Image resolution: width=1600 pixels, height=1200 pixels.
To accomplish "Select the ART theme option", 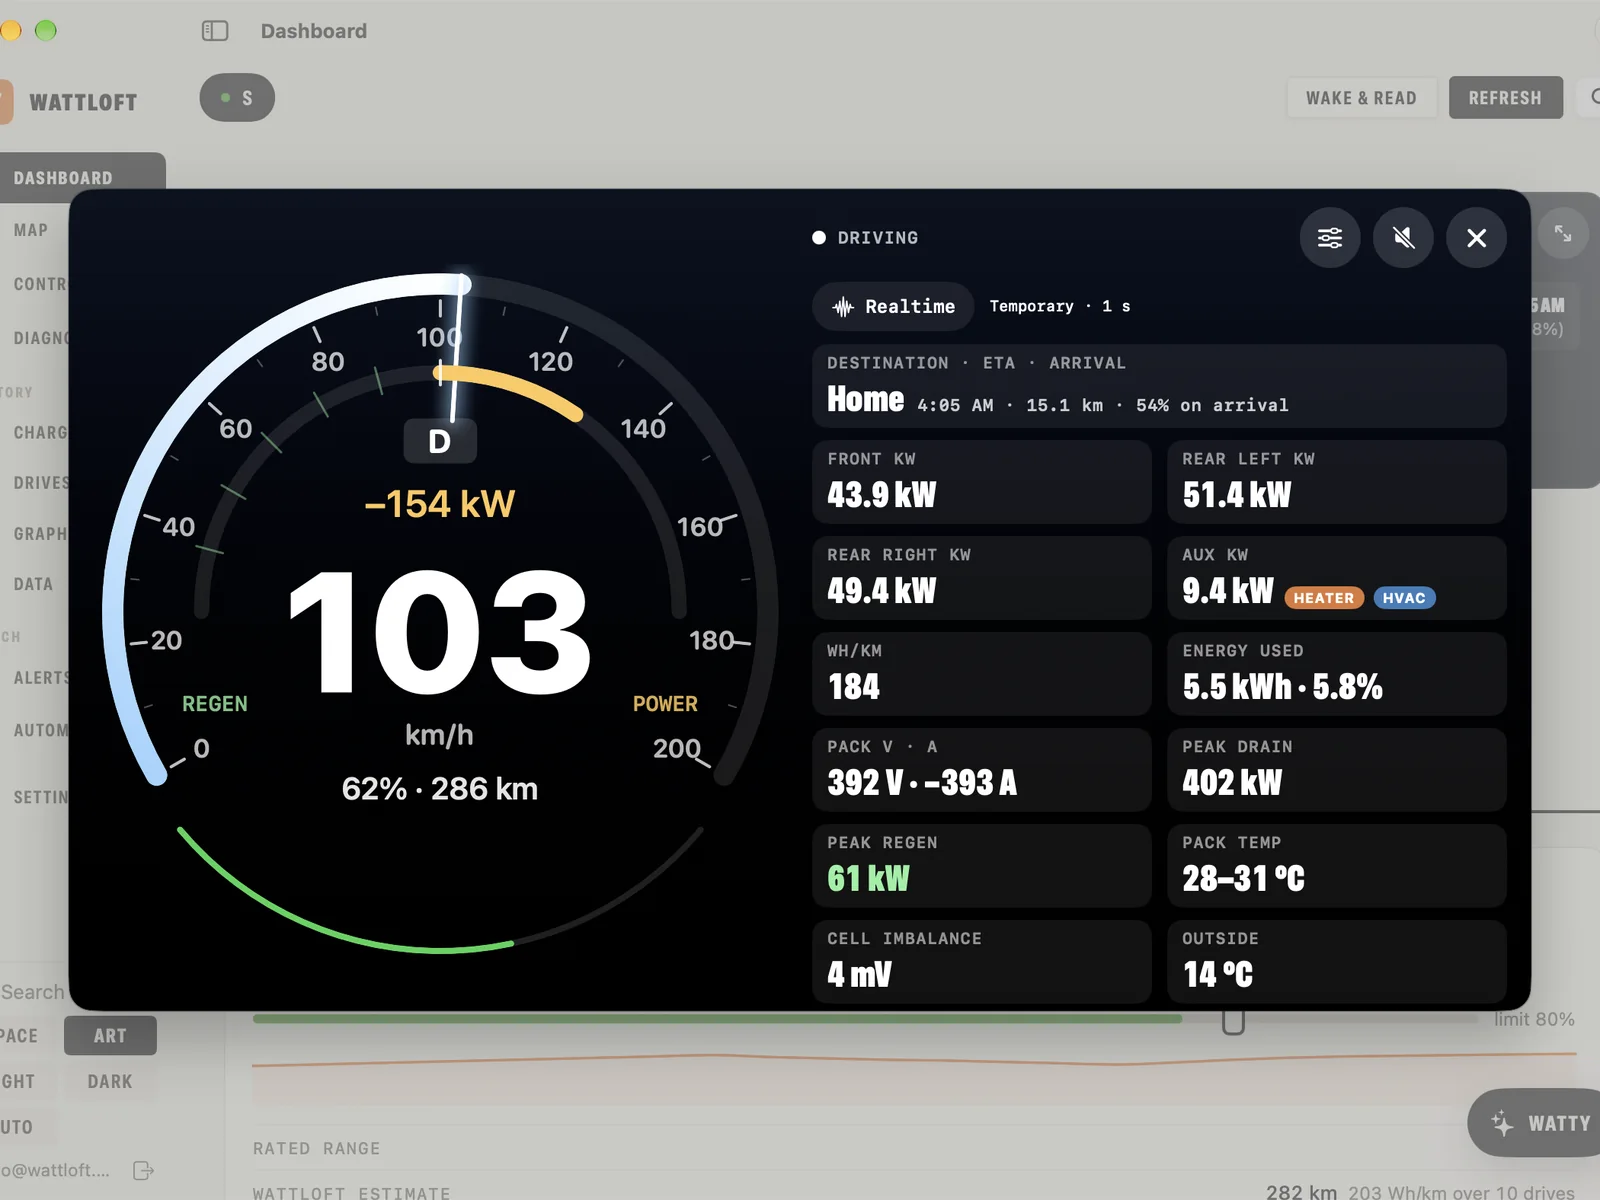I will pyautogui.click(x=110, y=1036).
